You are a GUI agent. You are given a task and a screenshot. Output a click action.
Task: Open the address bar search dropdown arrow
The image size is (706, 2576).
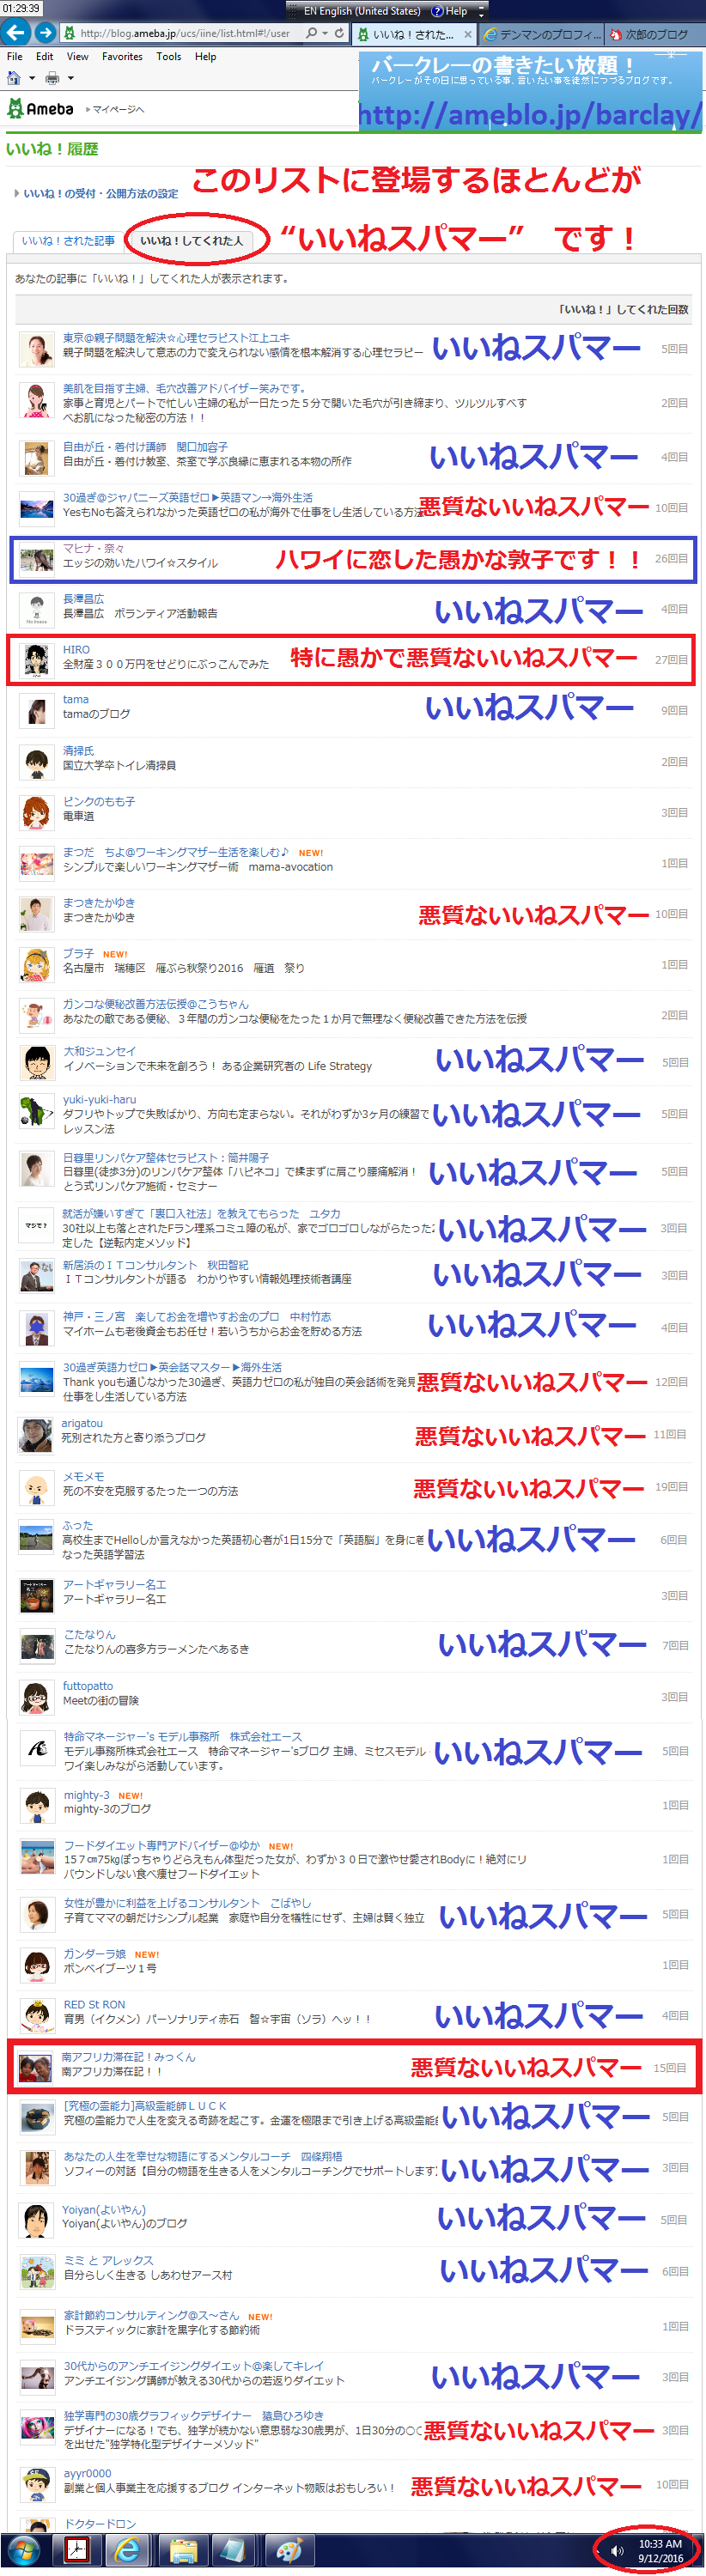coord(325,33)
